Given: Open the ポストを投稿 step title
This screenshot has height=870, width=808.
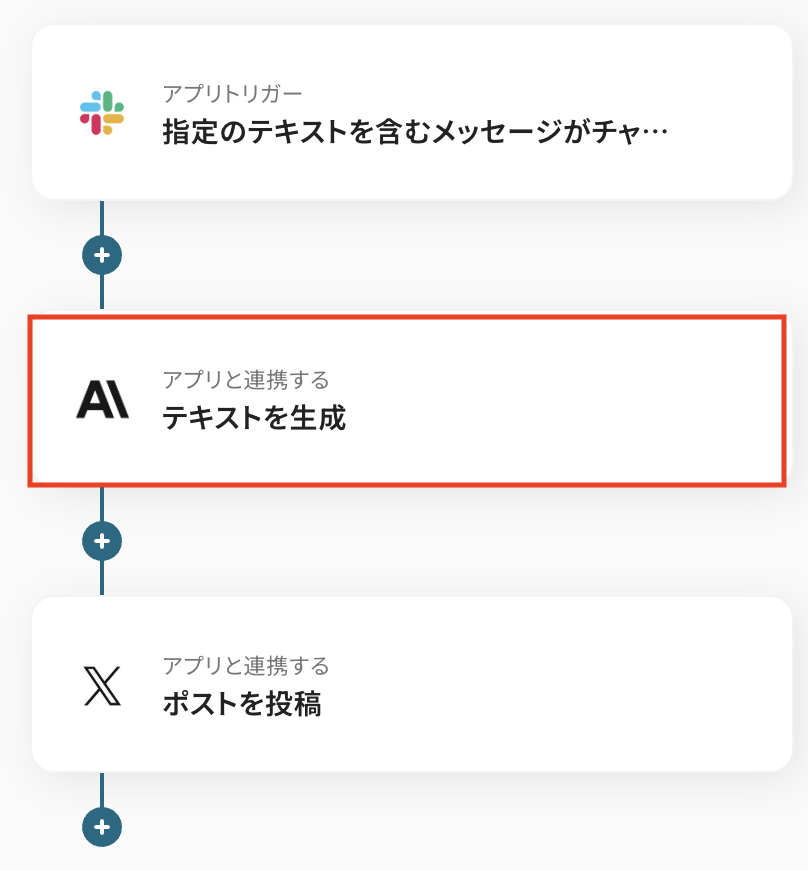Looking at the screenshot, I should pyautogui.click(x=241, y=704).
